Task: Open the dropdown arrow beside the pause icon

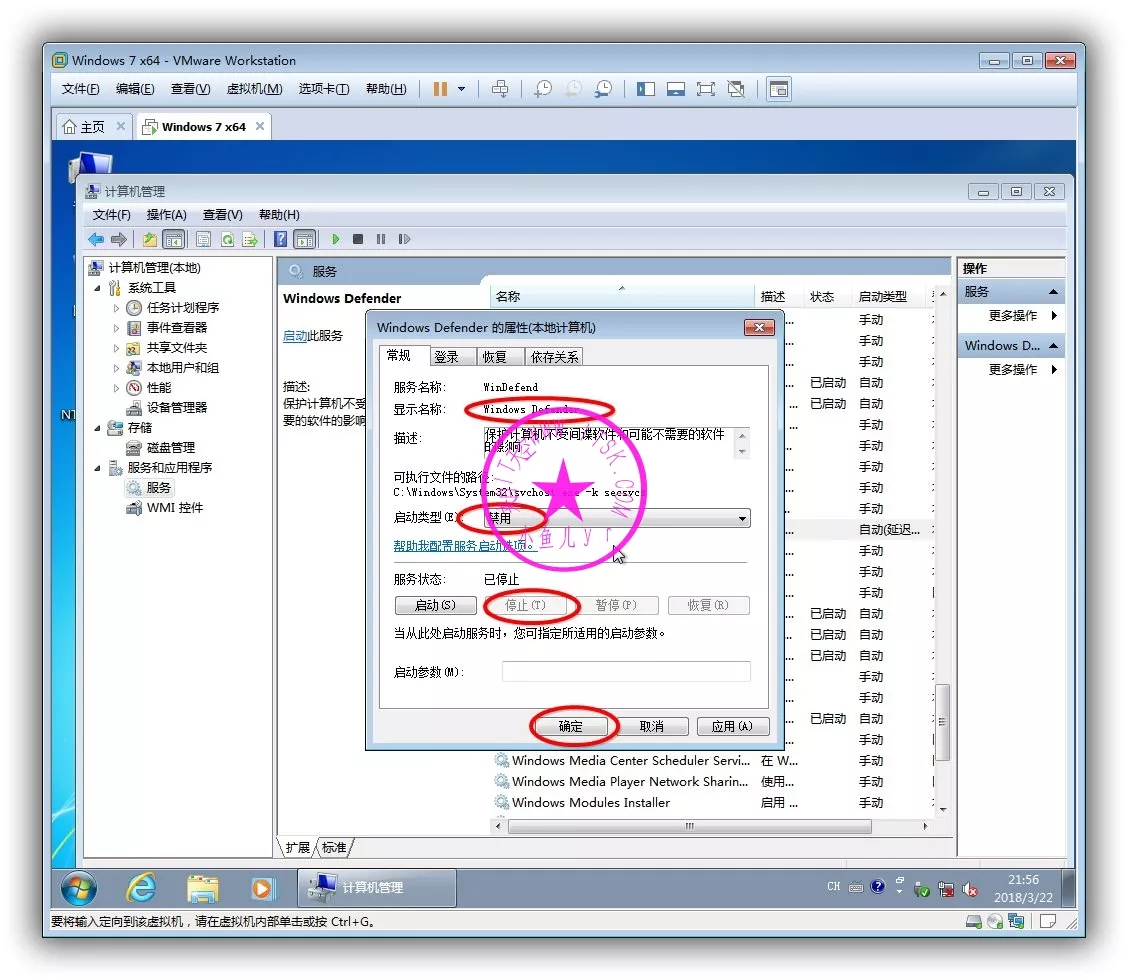Action: point(461,89)
